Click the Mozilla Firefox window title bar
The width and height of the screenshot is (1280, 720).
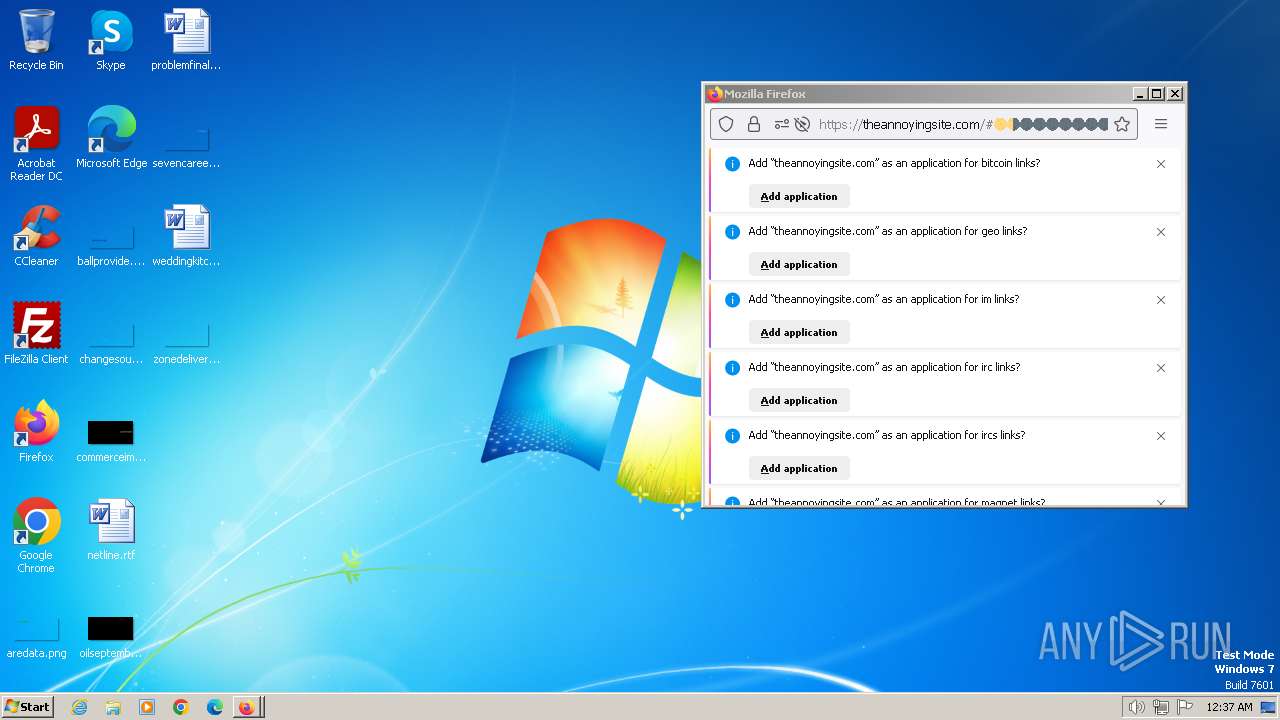[918, 93]
